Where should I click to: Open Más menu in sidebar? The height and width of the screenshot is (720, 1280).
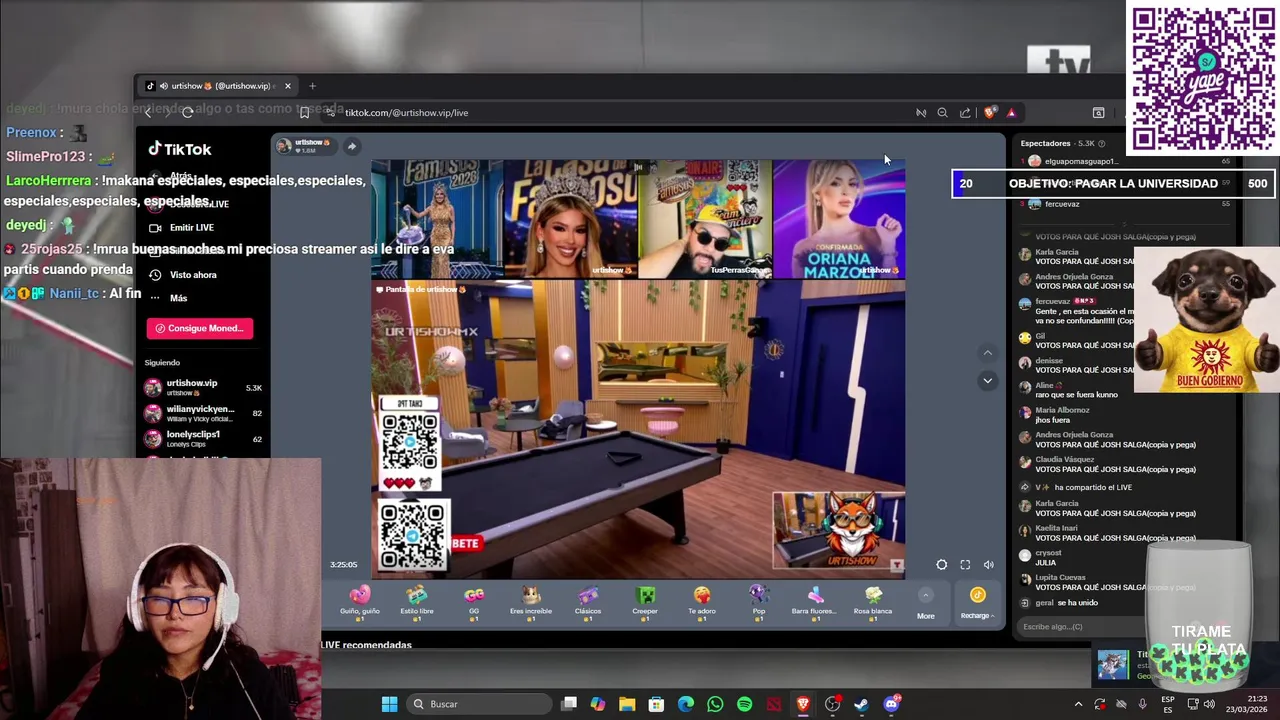178,298
